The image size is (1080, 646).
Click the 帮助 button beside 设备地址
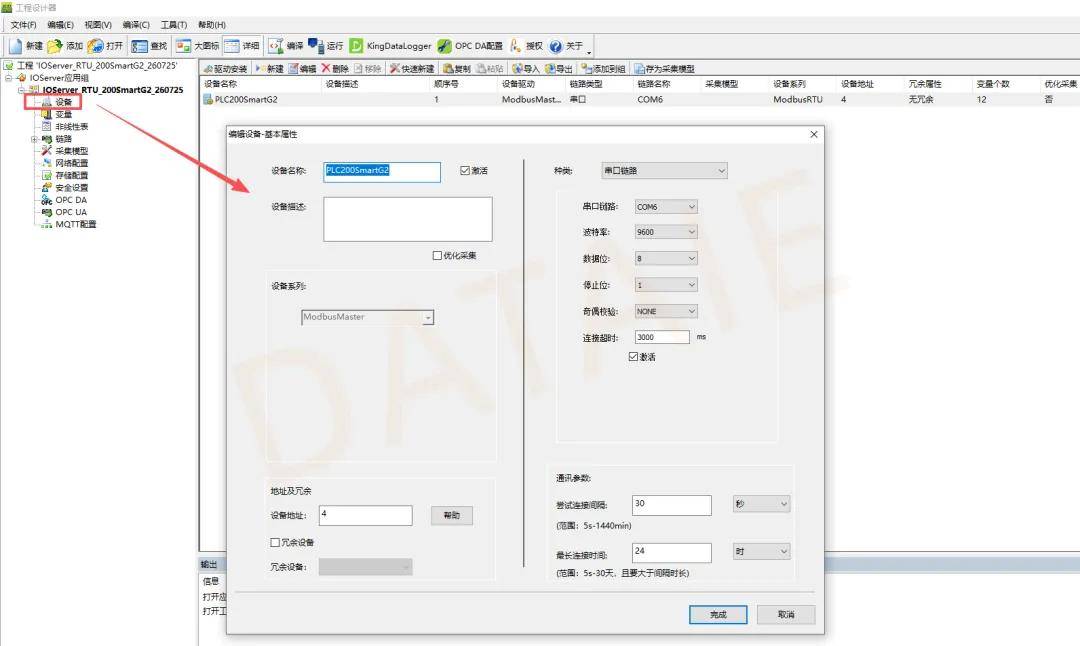click(x=452, y=515)
